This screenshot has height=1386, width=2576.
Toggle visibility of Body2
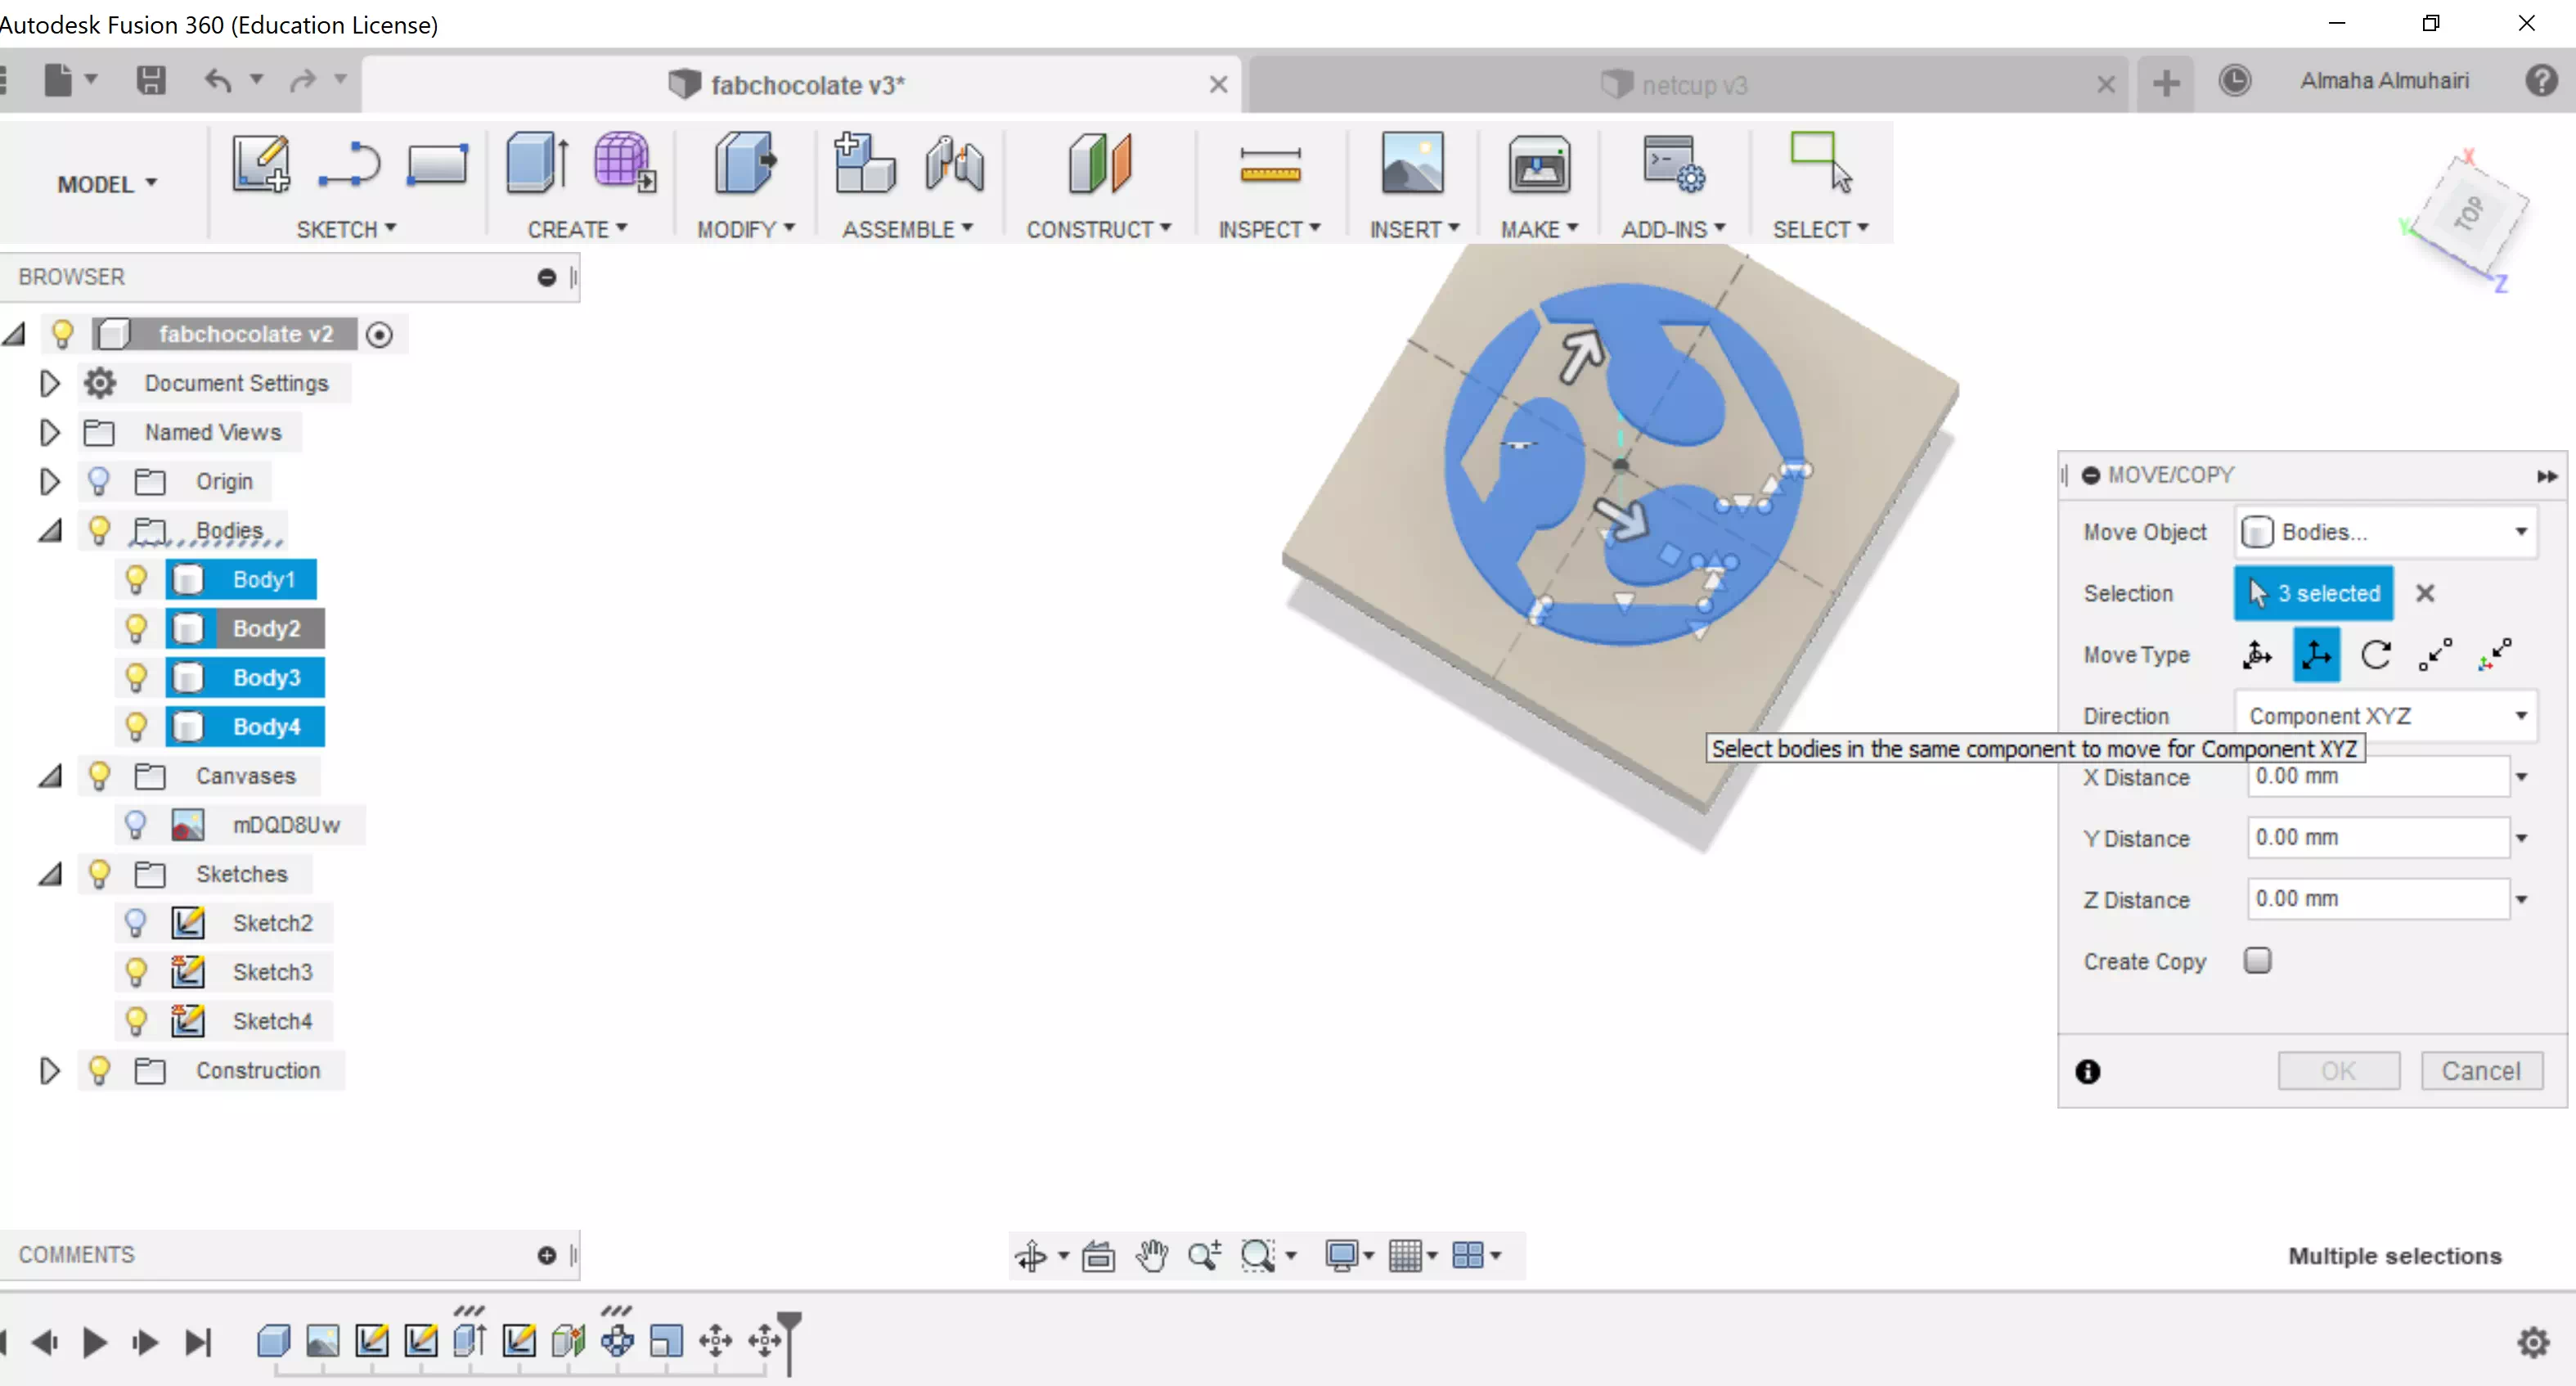[136, 628]
